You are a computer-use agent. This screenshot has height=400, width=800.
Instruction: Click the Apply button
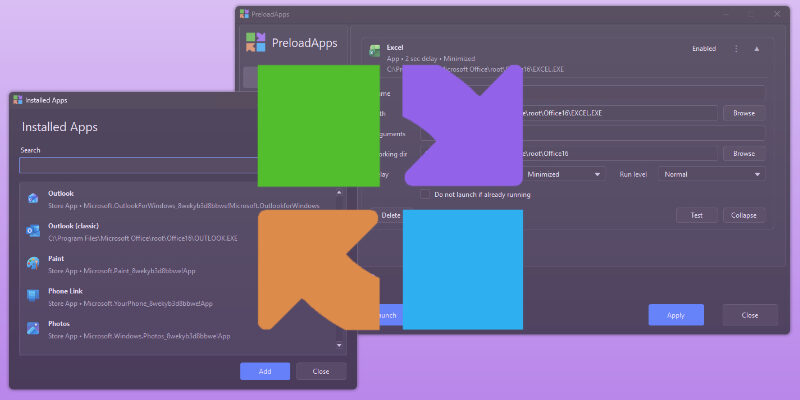[x=676, y=315]
